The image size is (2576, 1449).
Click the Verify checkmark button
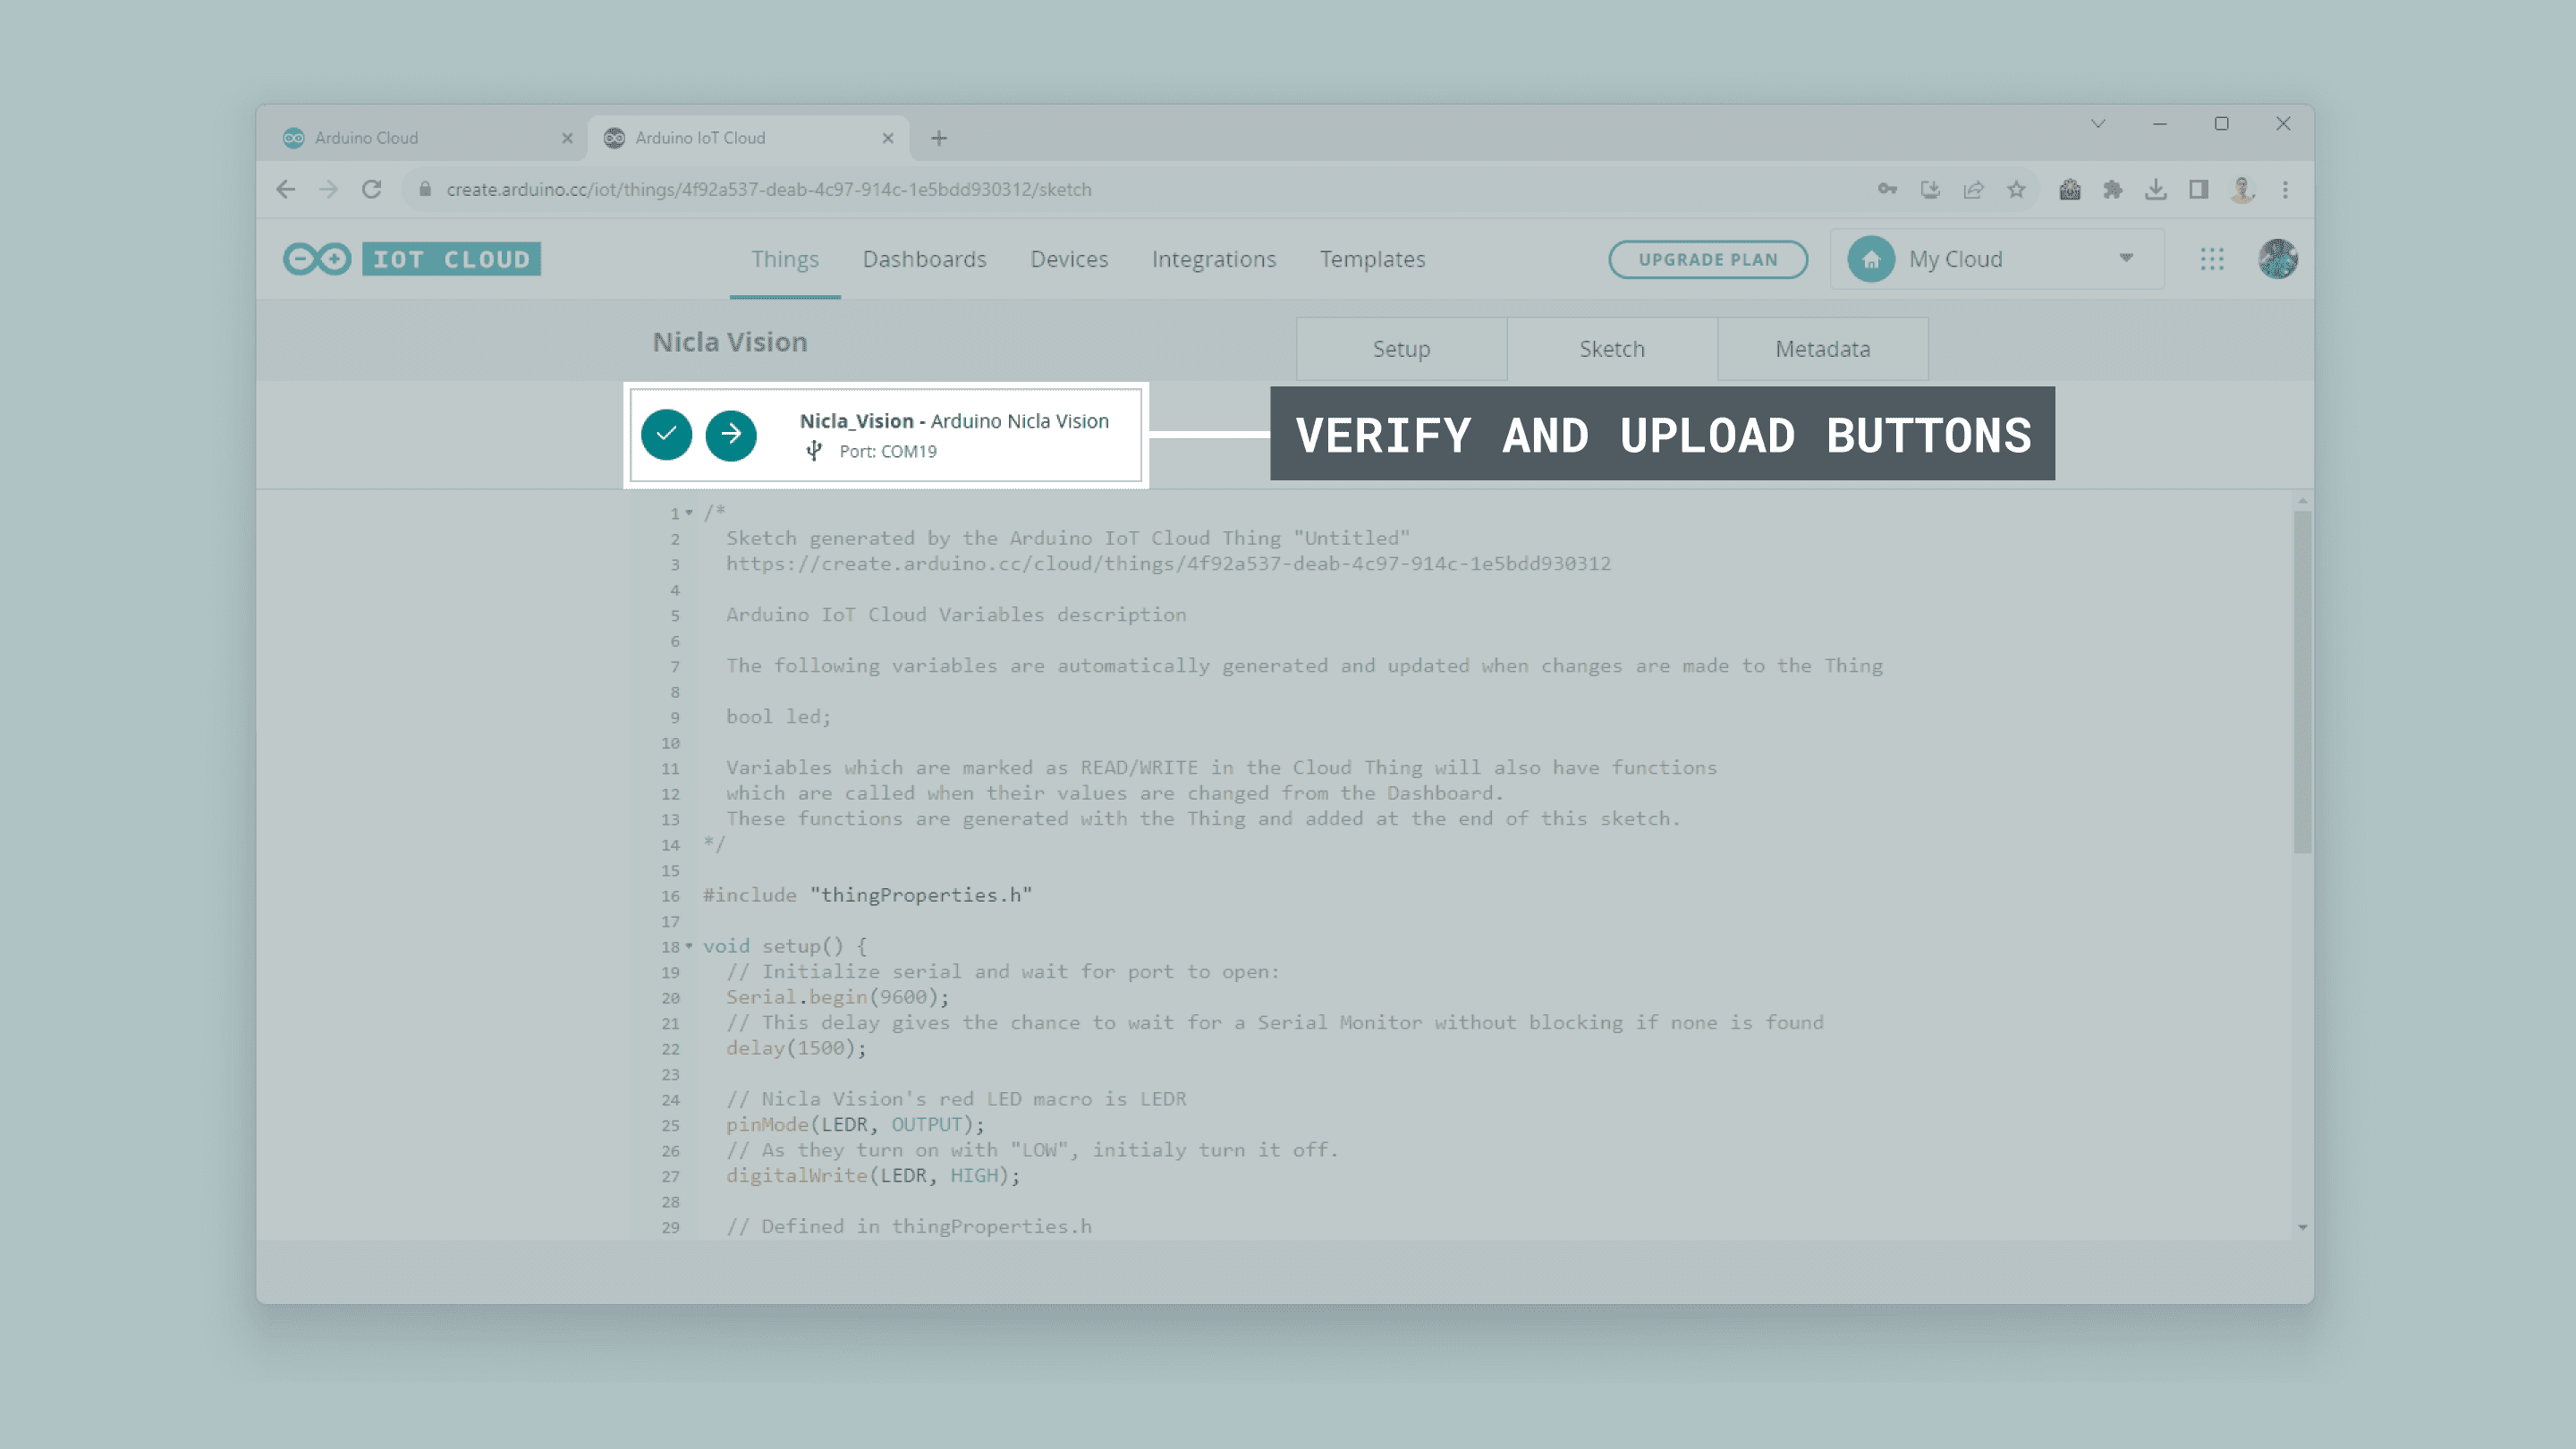pos(666,434)
